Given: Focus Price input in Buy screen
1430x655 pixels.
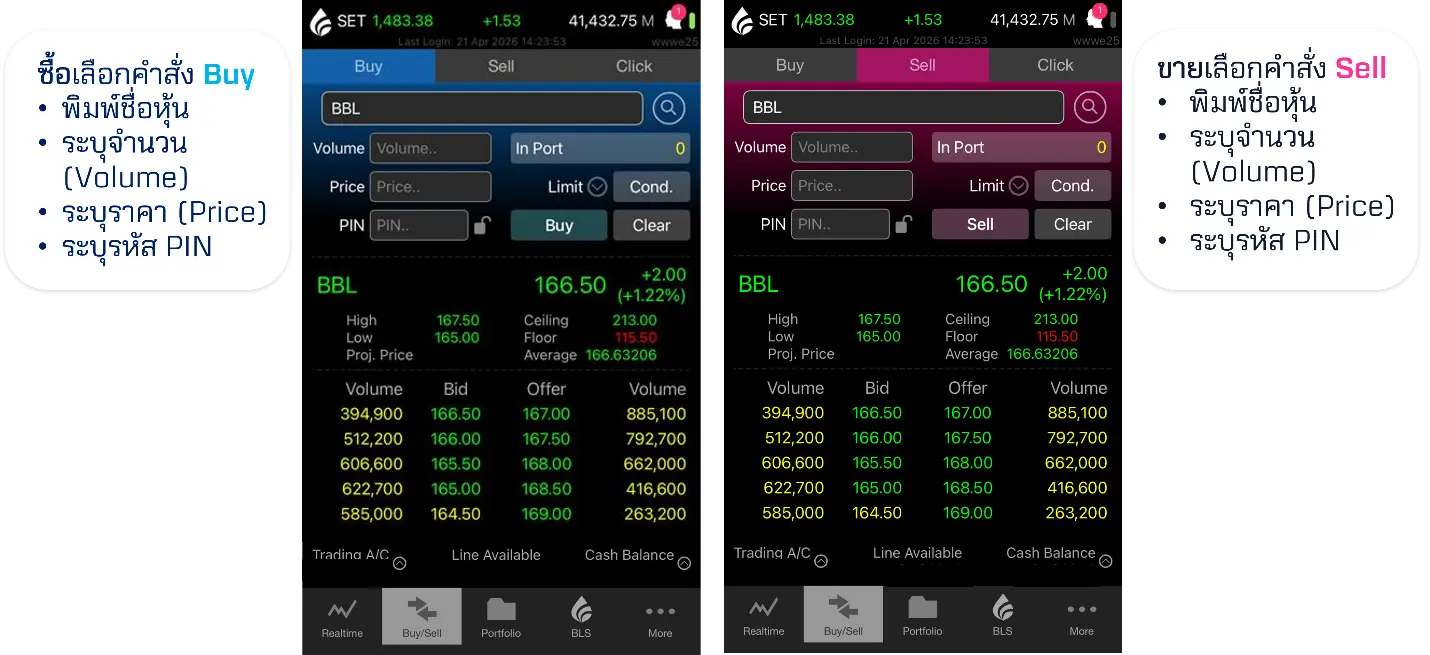Looking at the screenshot, I should click(431, 187).
